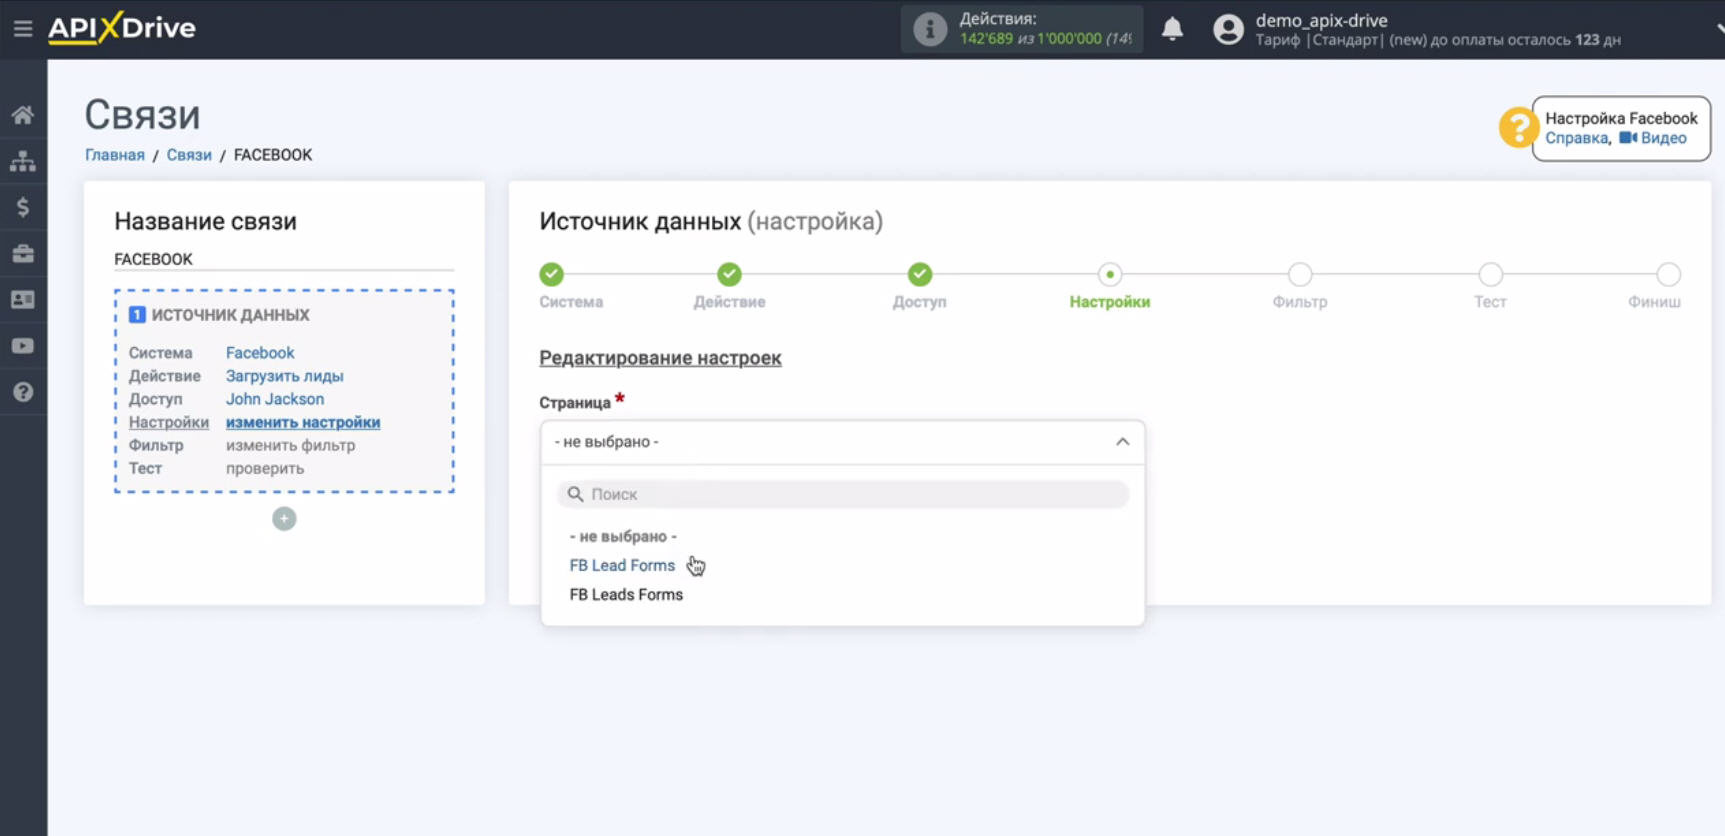Click проверить test text
1725x836 pixels.
(265, 468)
